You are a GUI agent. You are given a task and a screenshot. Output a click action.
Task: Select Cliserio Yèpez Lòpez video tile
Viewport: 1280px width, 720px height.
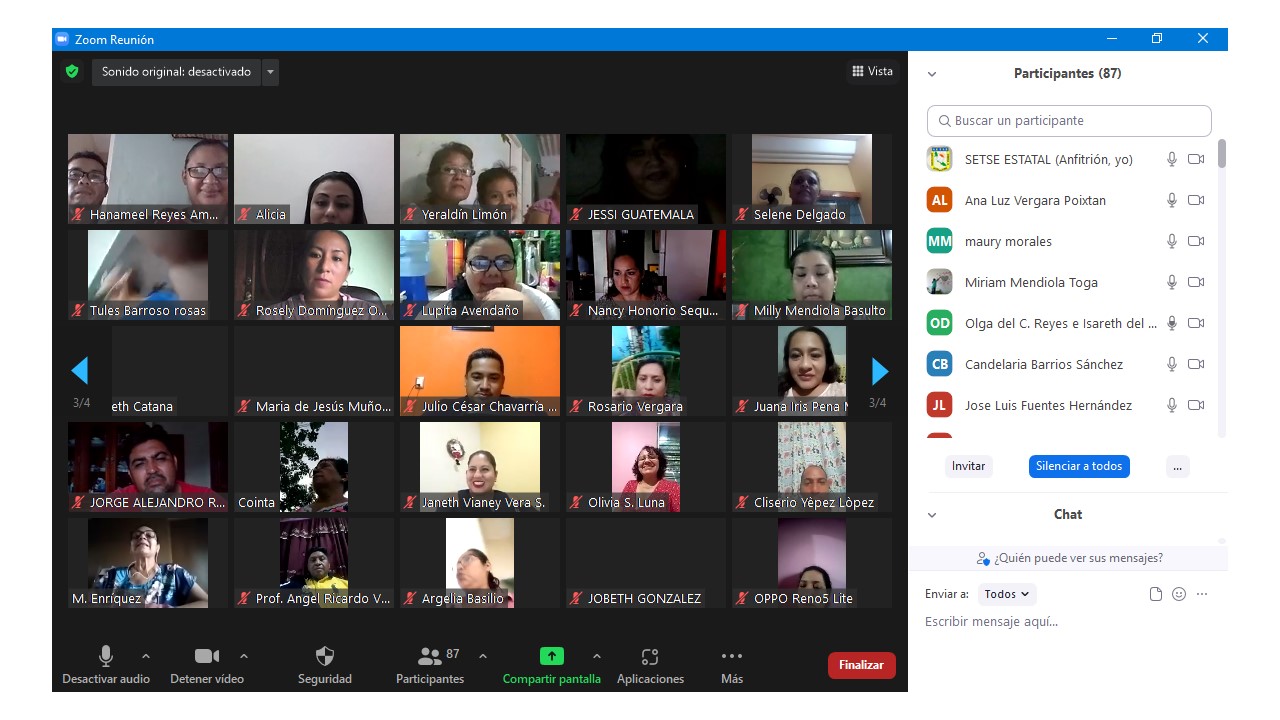coord(812,467)
